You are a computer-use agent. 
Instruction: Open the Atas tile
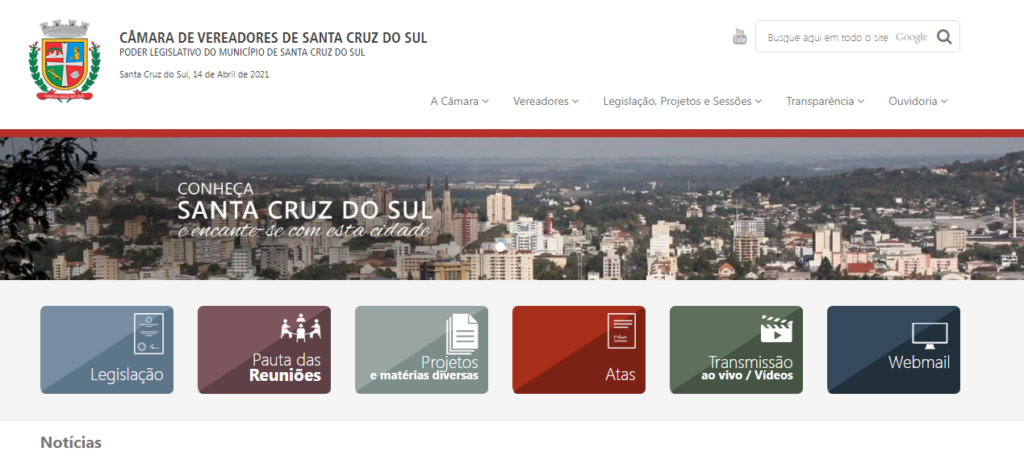(579, 349)
